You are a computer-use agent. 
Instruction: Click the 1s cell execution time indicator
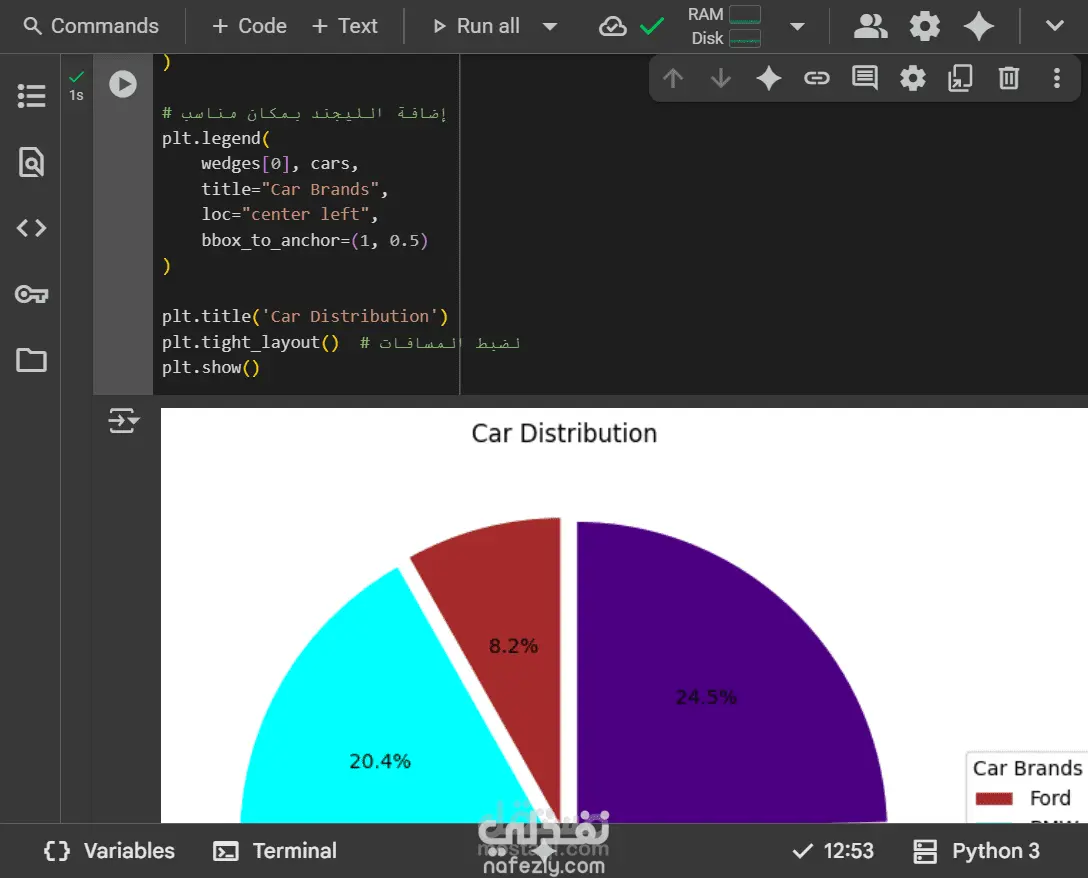pos(76,95)
